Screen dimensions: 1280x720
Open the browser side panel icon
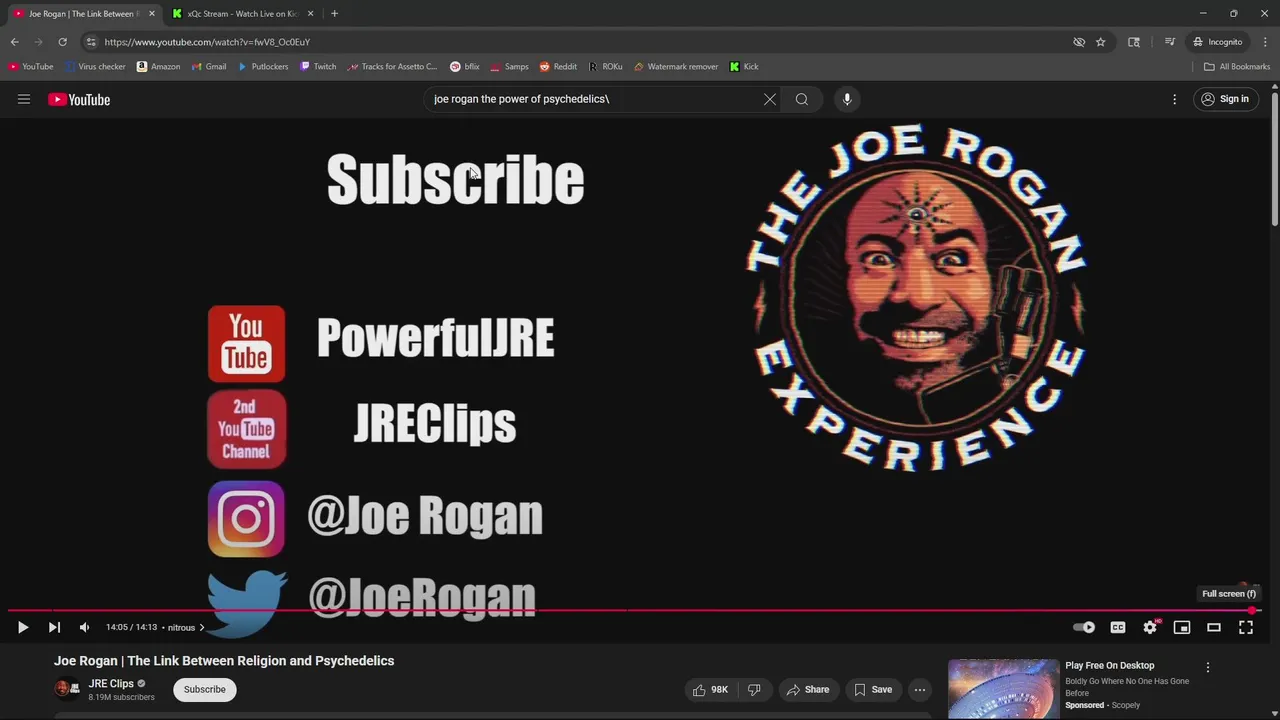(1133, 42)
